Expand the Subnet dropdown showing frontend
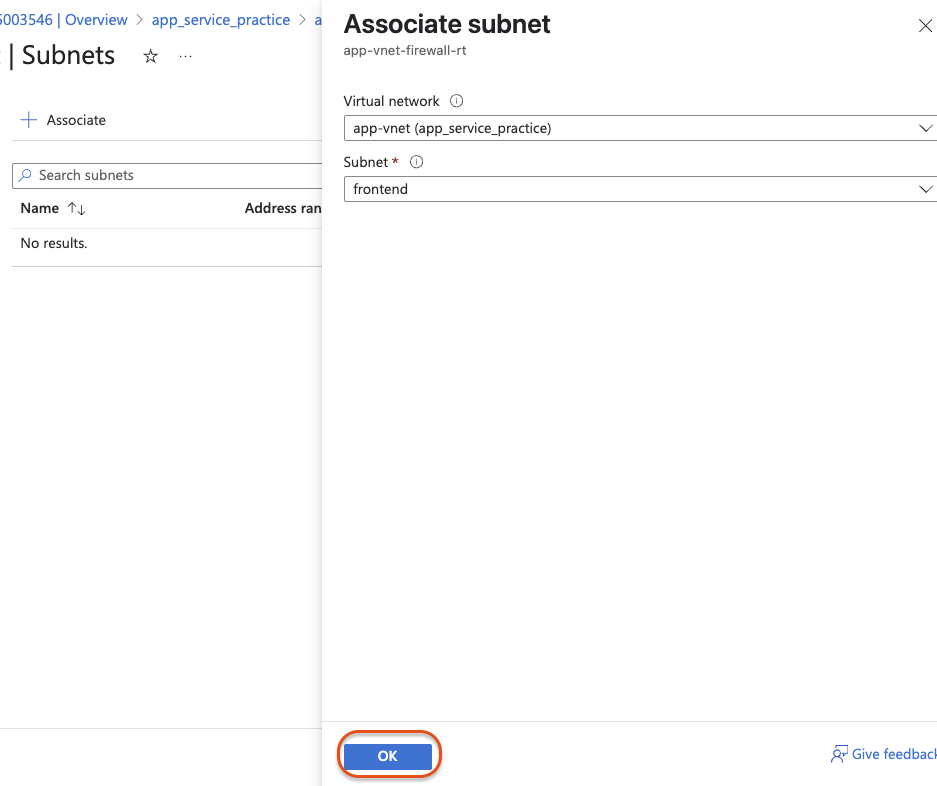937x786 pixels. [640, 189]
